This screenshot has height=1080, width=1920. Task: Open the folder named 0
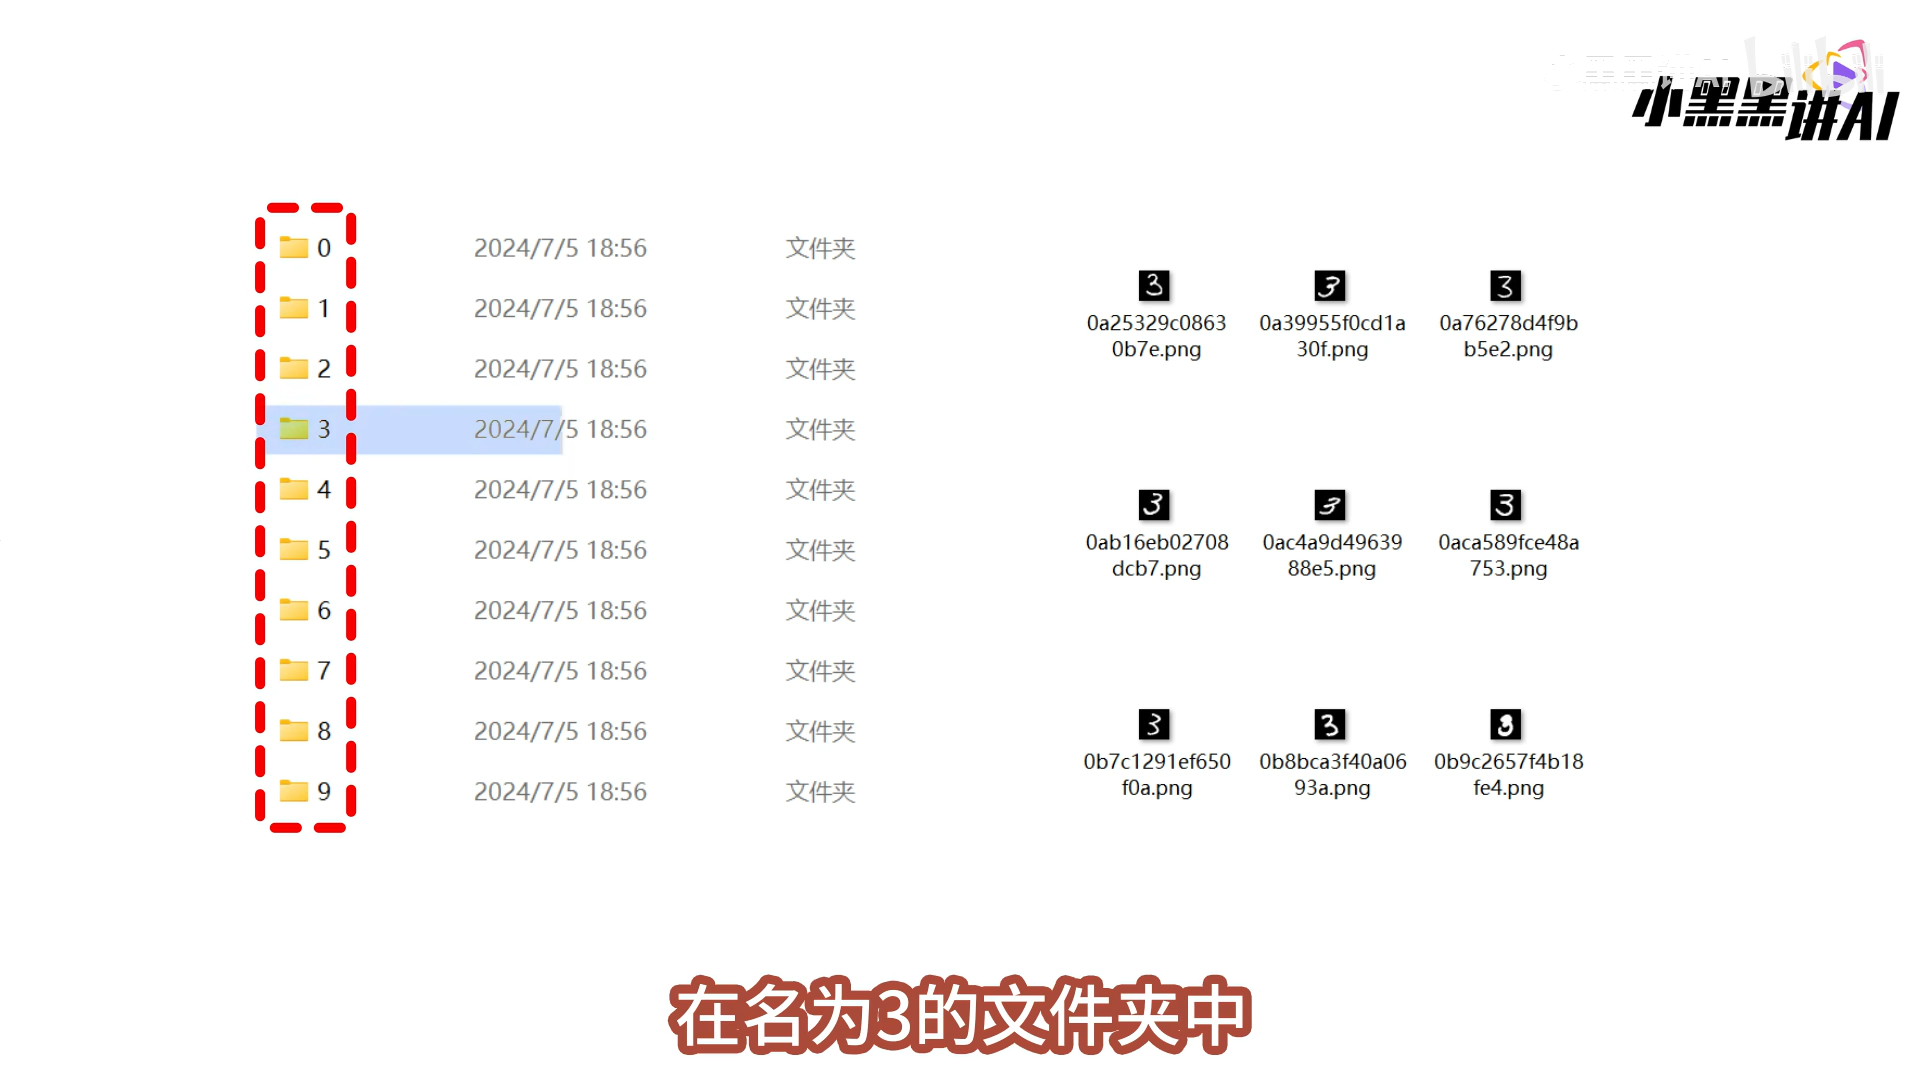pyautogui.click(x=294, y=247)
